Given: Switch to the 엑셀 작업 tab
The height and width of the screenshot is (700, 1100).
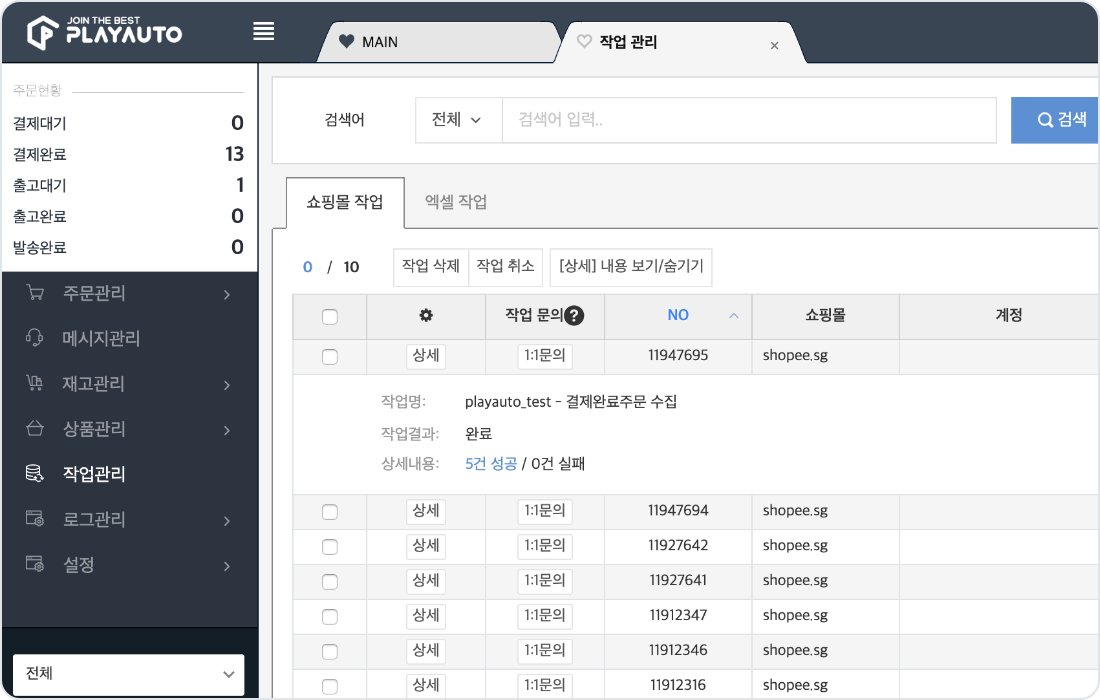Looking at the screenshot, I should click(x=456, y=203).
